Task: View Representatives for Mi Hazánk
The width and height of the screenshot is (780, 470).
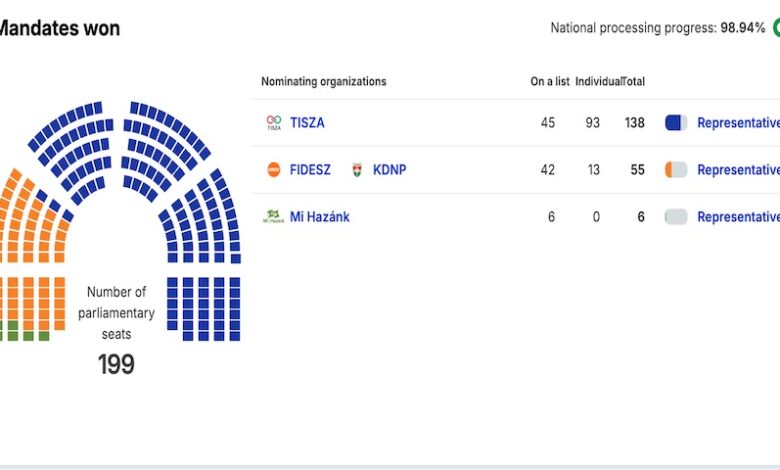Action: [x=738, y=217]
